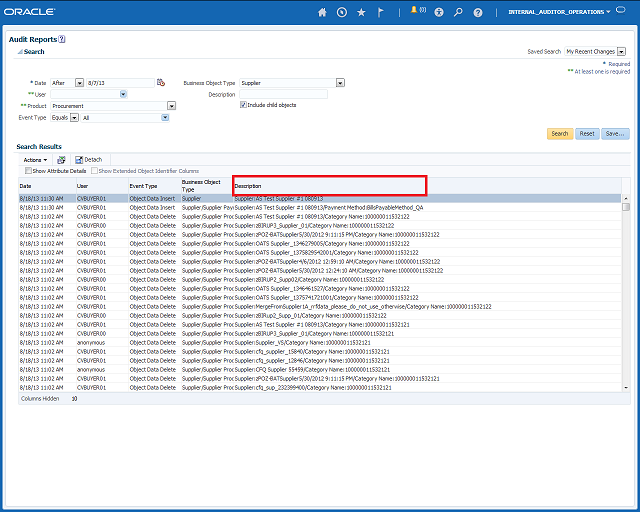This screenshot has width=640, height=512.
Task: Click the results table scroll up arrow
Action: [626, 198]
